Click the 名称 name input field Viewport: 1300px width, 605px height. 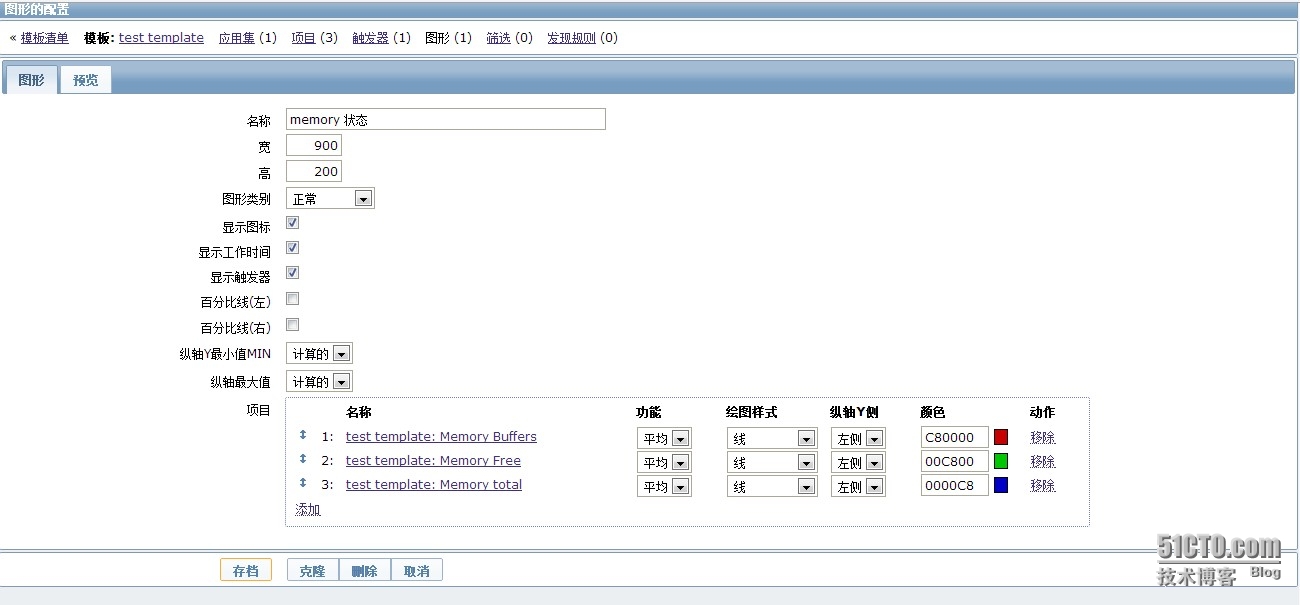[445, 119]
